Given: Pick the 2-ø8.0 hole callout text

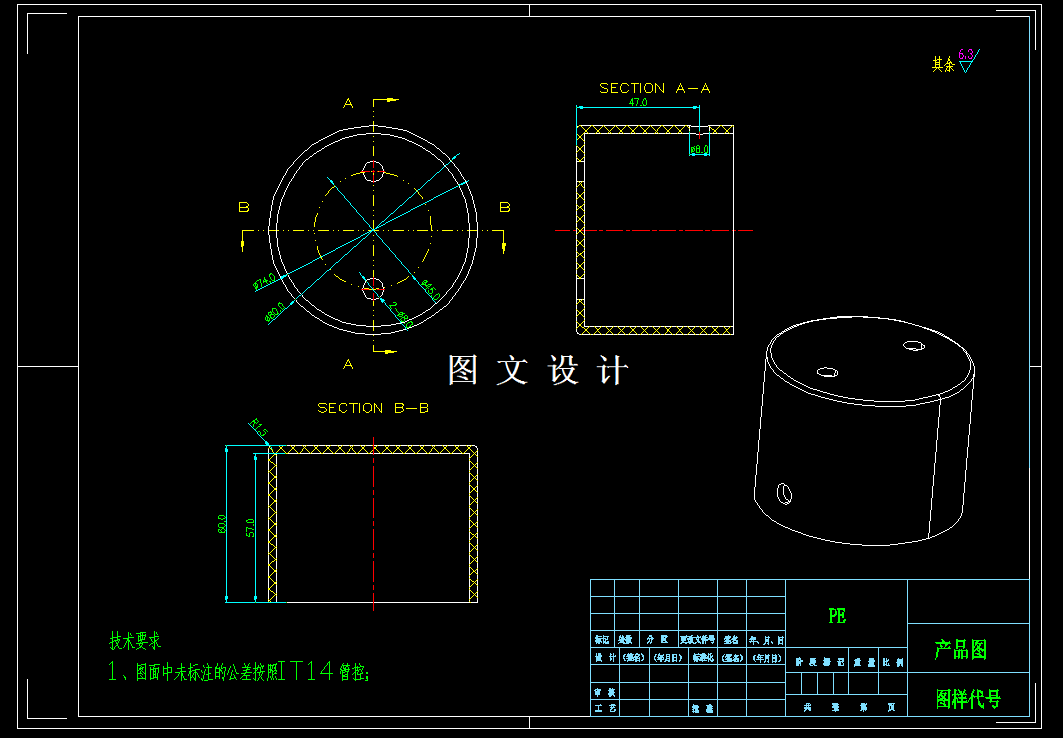Looking at the screenshot, I should (401, 315).
